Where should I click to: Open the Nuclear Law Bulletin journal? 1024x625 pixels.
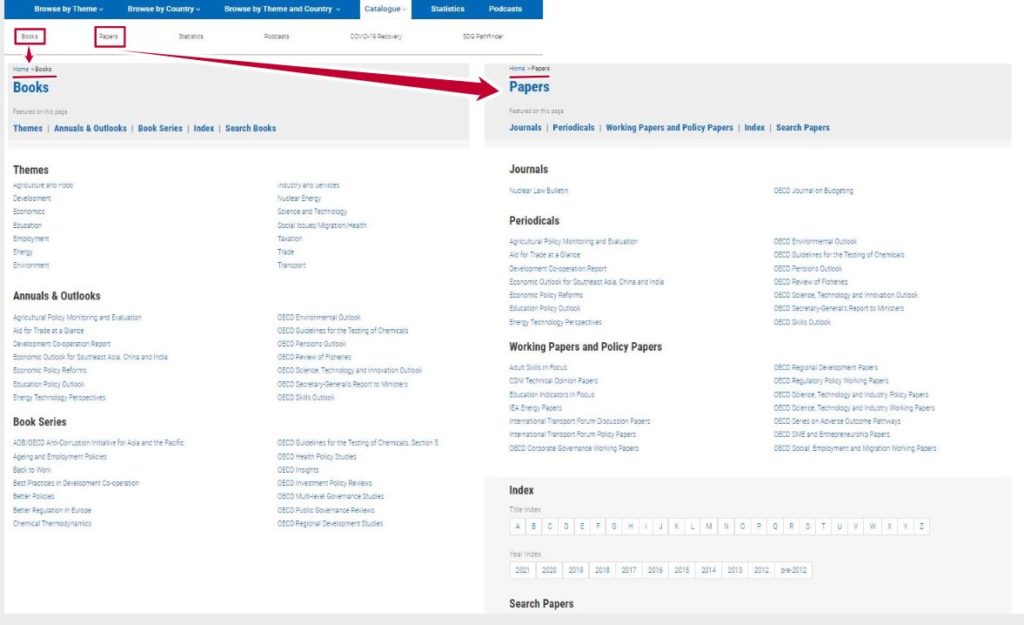(x=538, y=190)
